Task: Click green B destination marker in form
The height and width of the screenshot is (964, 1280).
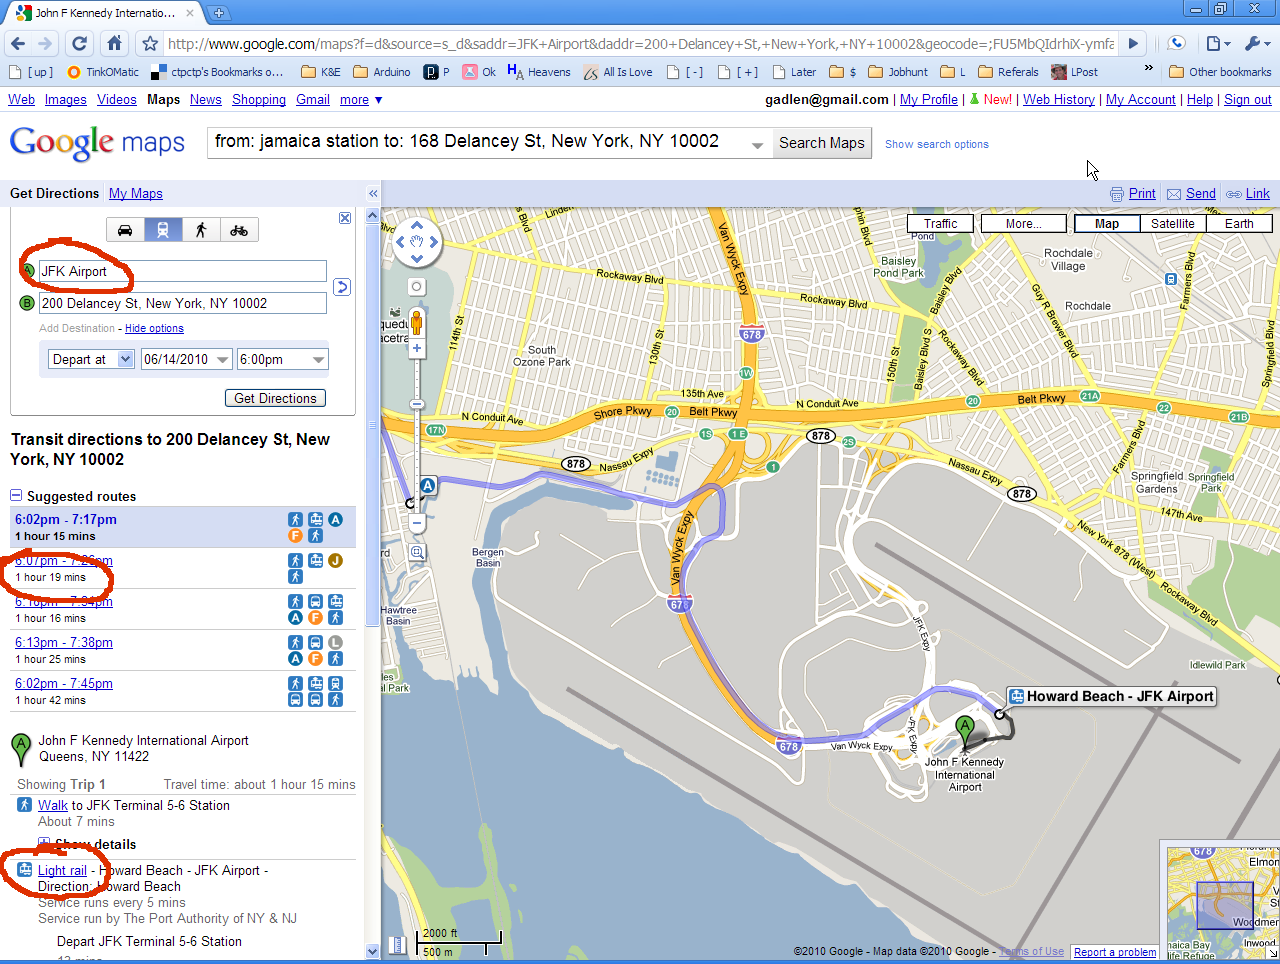Action: [x=27, y=303]
